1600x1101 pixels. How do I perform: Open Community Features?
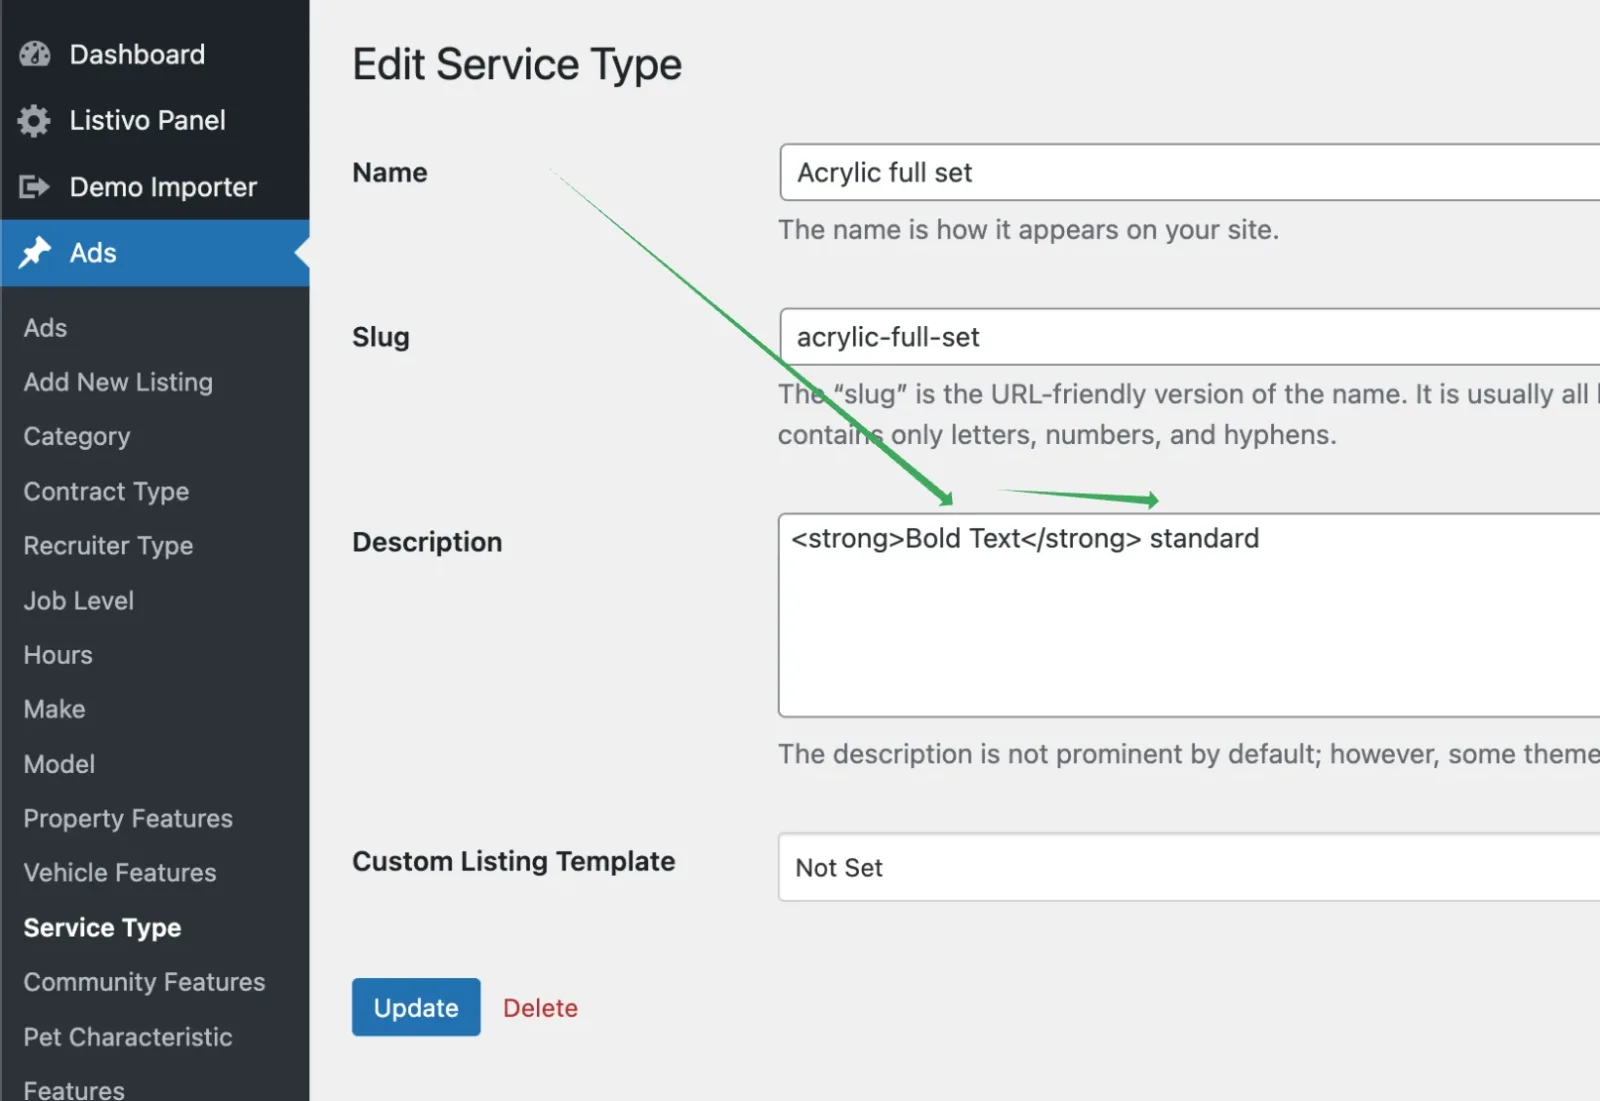144,982
